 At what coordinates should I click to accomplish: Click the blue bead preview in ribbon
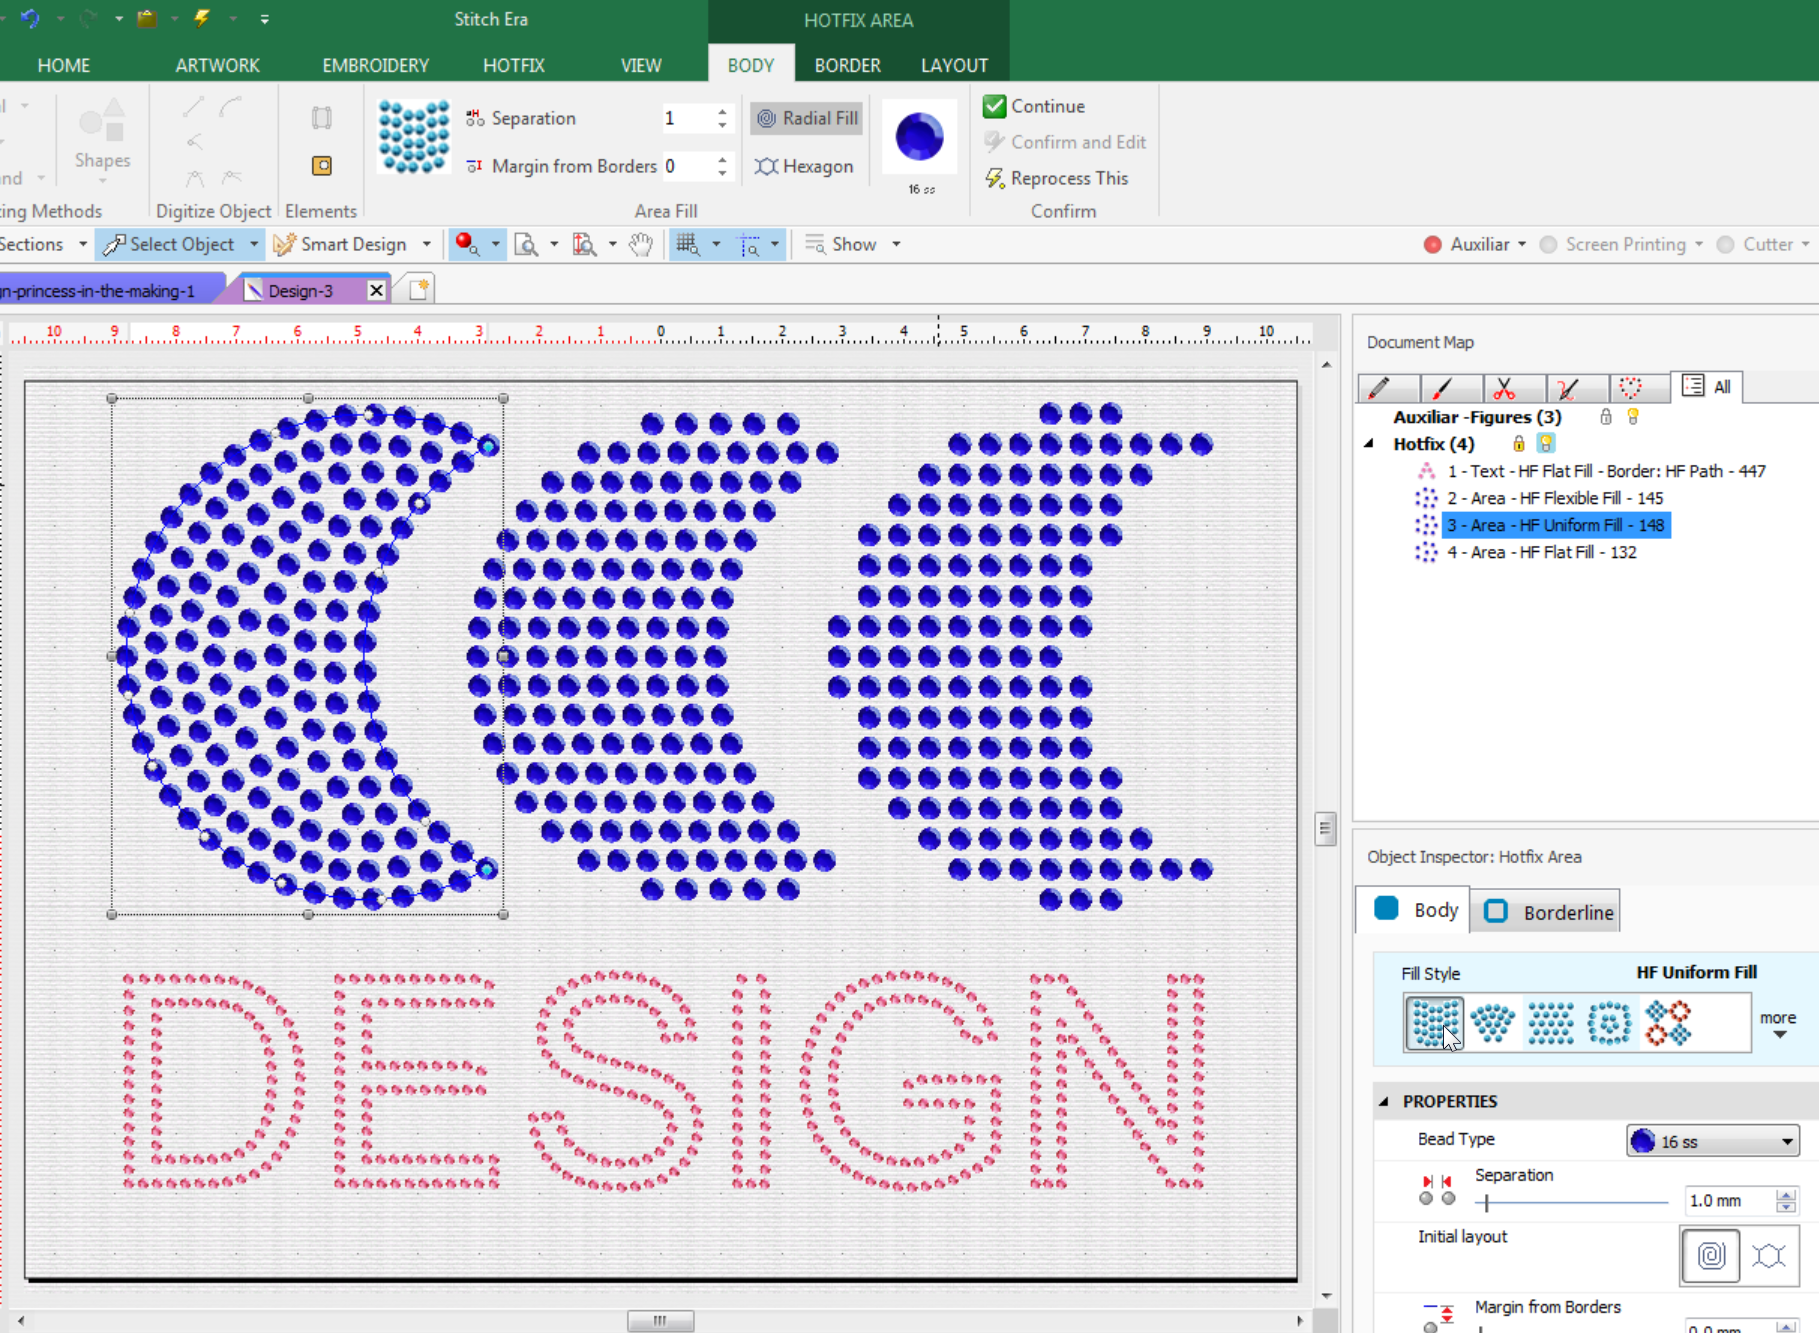(919, 137)
